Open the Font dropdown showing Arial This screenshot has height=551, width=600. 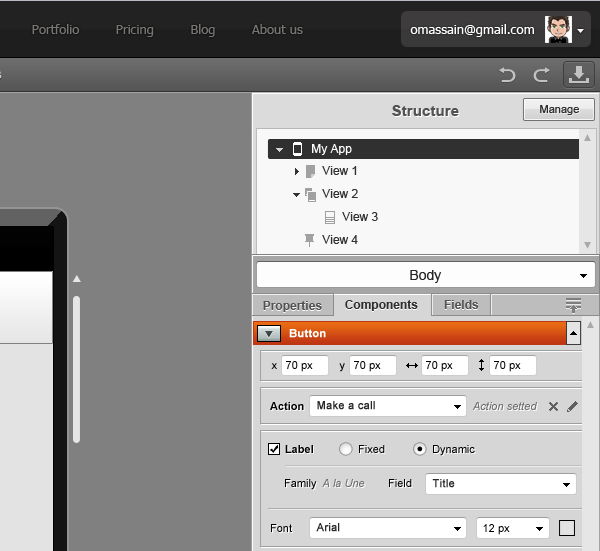[388, 528]
